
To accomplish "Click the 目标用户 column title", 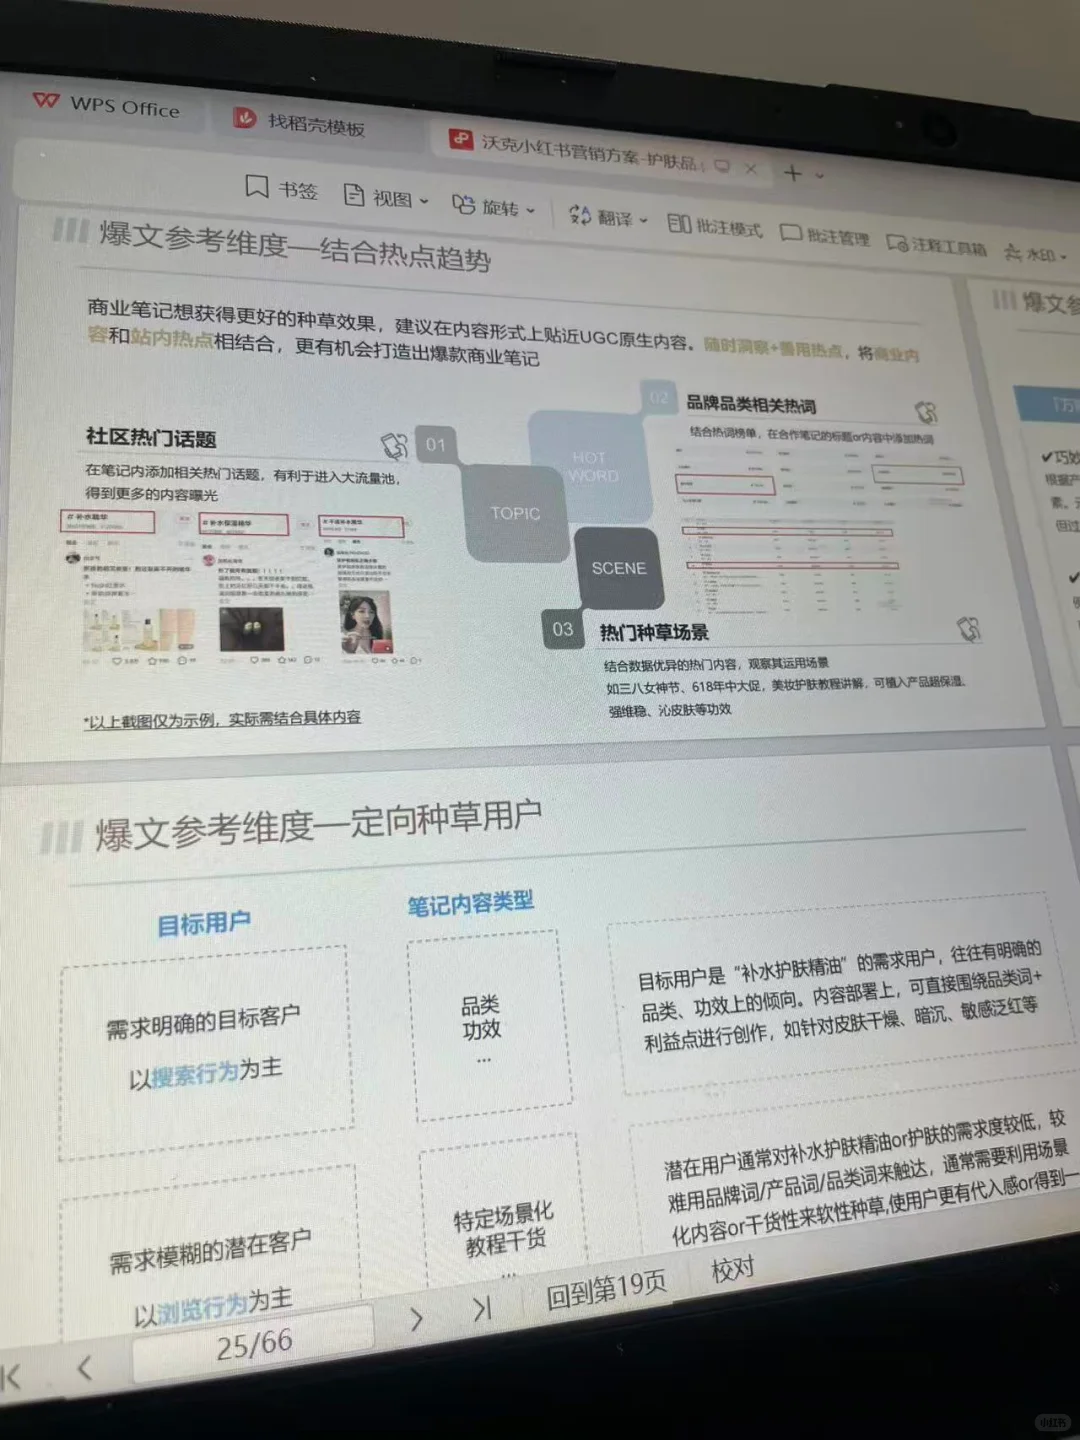I will coord(204,923).
